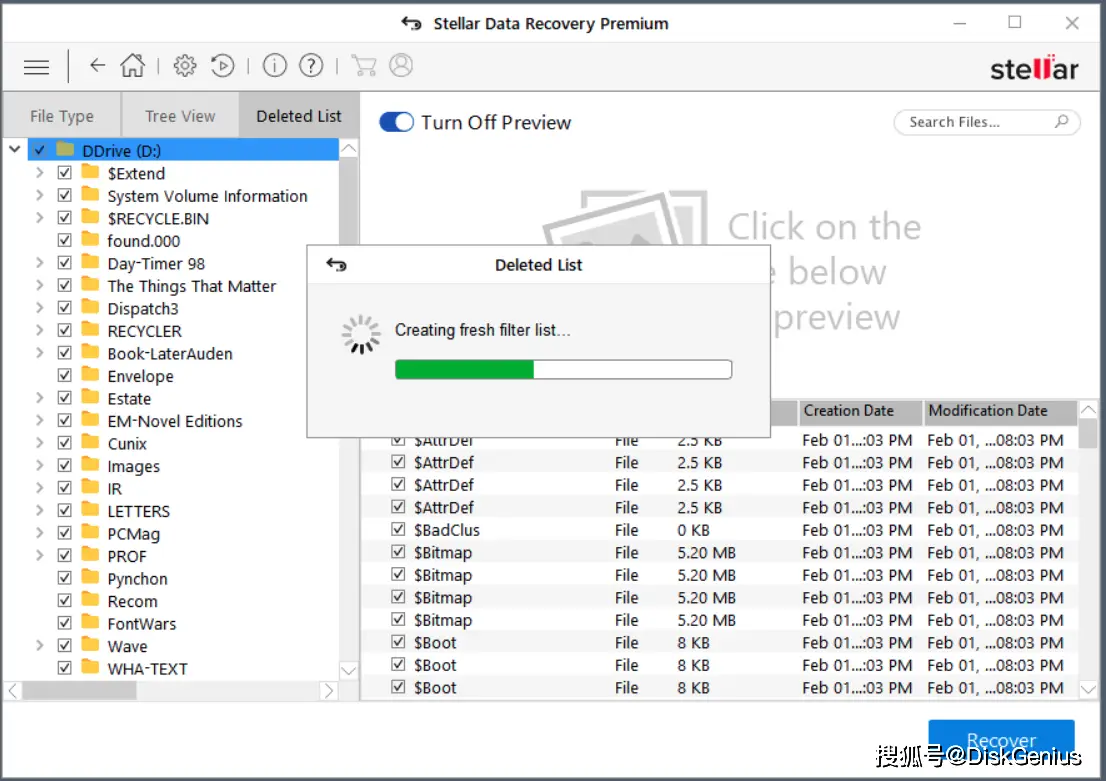Expand the Dispatch3 folder
Screen dimensions: 1106x781
[x=40, y=308]
